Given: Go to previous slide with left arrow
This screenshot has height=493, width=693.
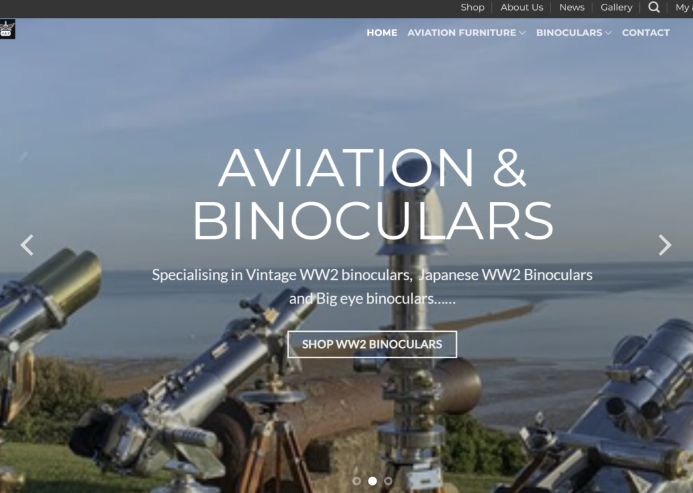Looking at the screenshot, I should [x=27, y=245].
